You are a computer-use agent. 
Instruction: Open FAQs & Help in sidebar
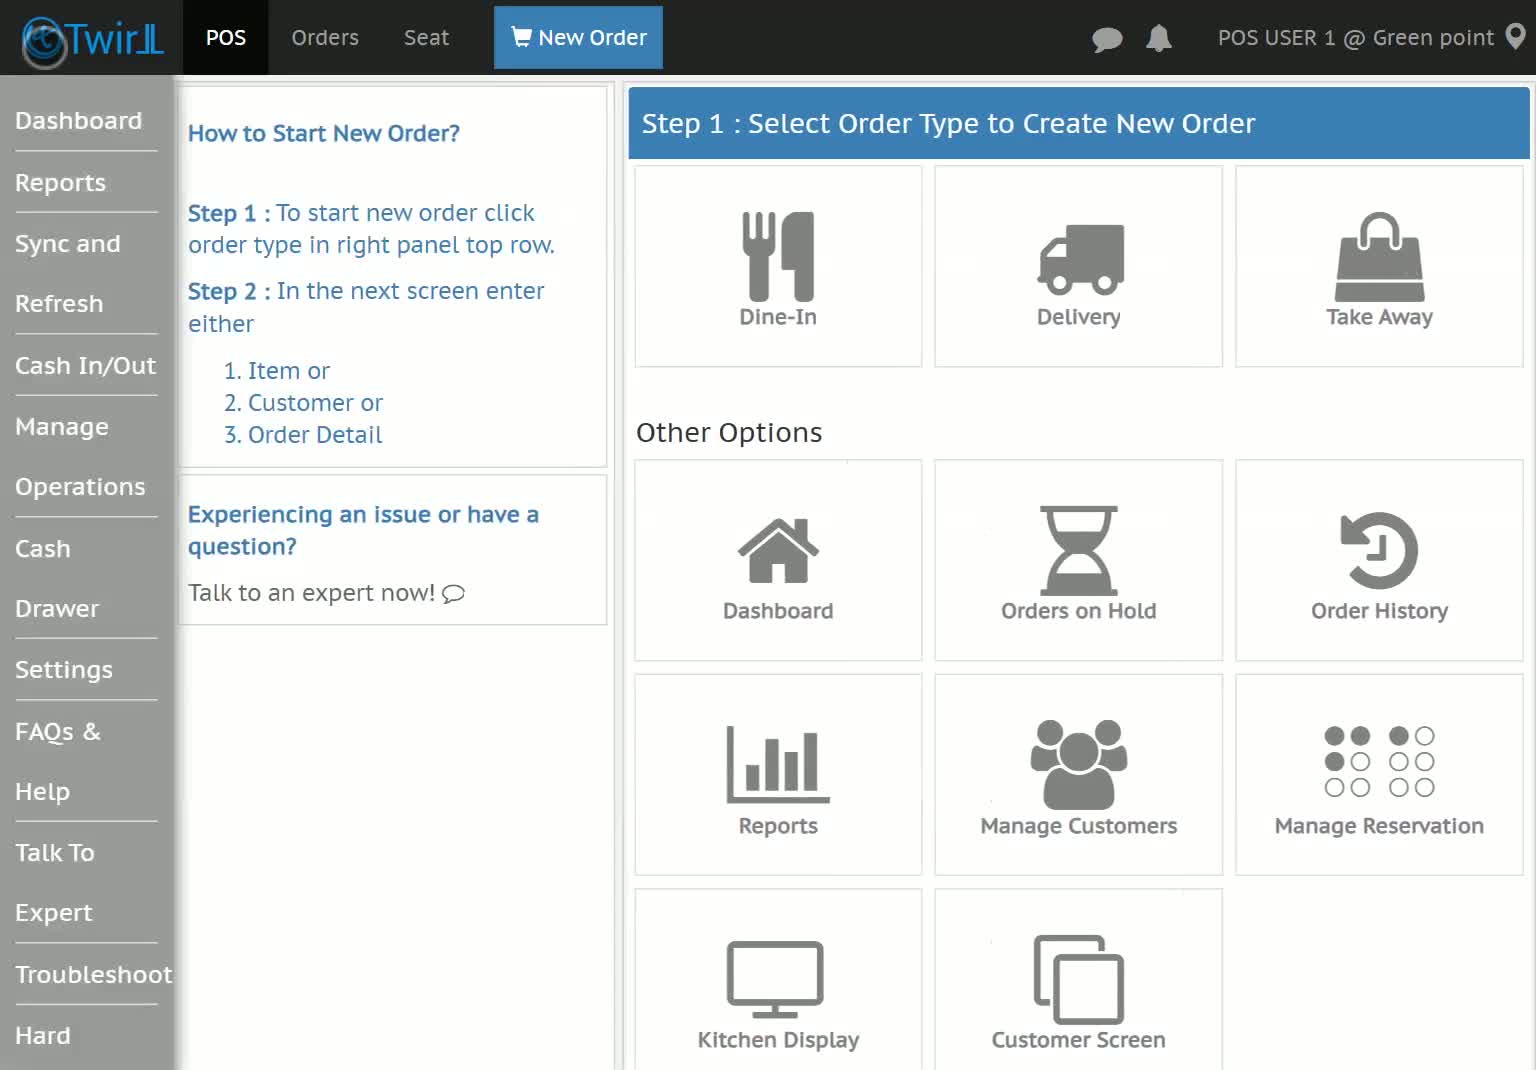(58, 762)
